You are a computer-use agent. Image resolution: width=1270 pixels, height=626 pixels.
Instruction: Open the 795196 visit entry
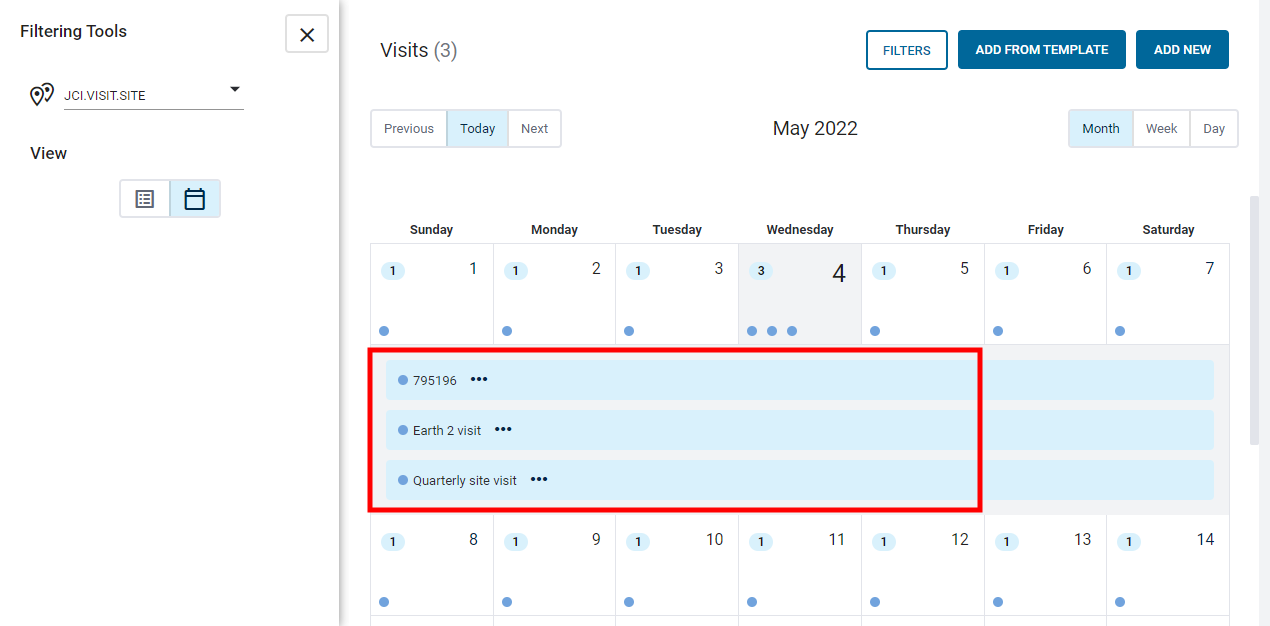pos(800,380)
